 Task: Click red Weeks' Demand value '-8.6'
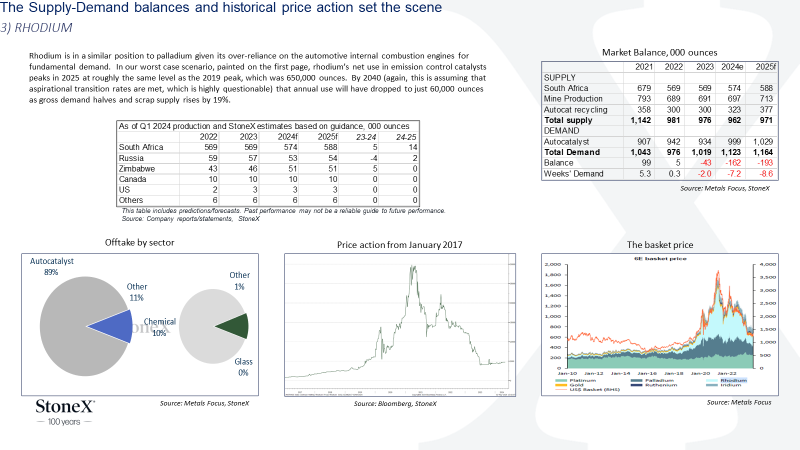pyautogui.click(x=766, y=173)
